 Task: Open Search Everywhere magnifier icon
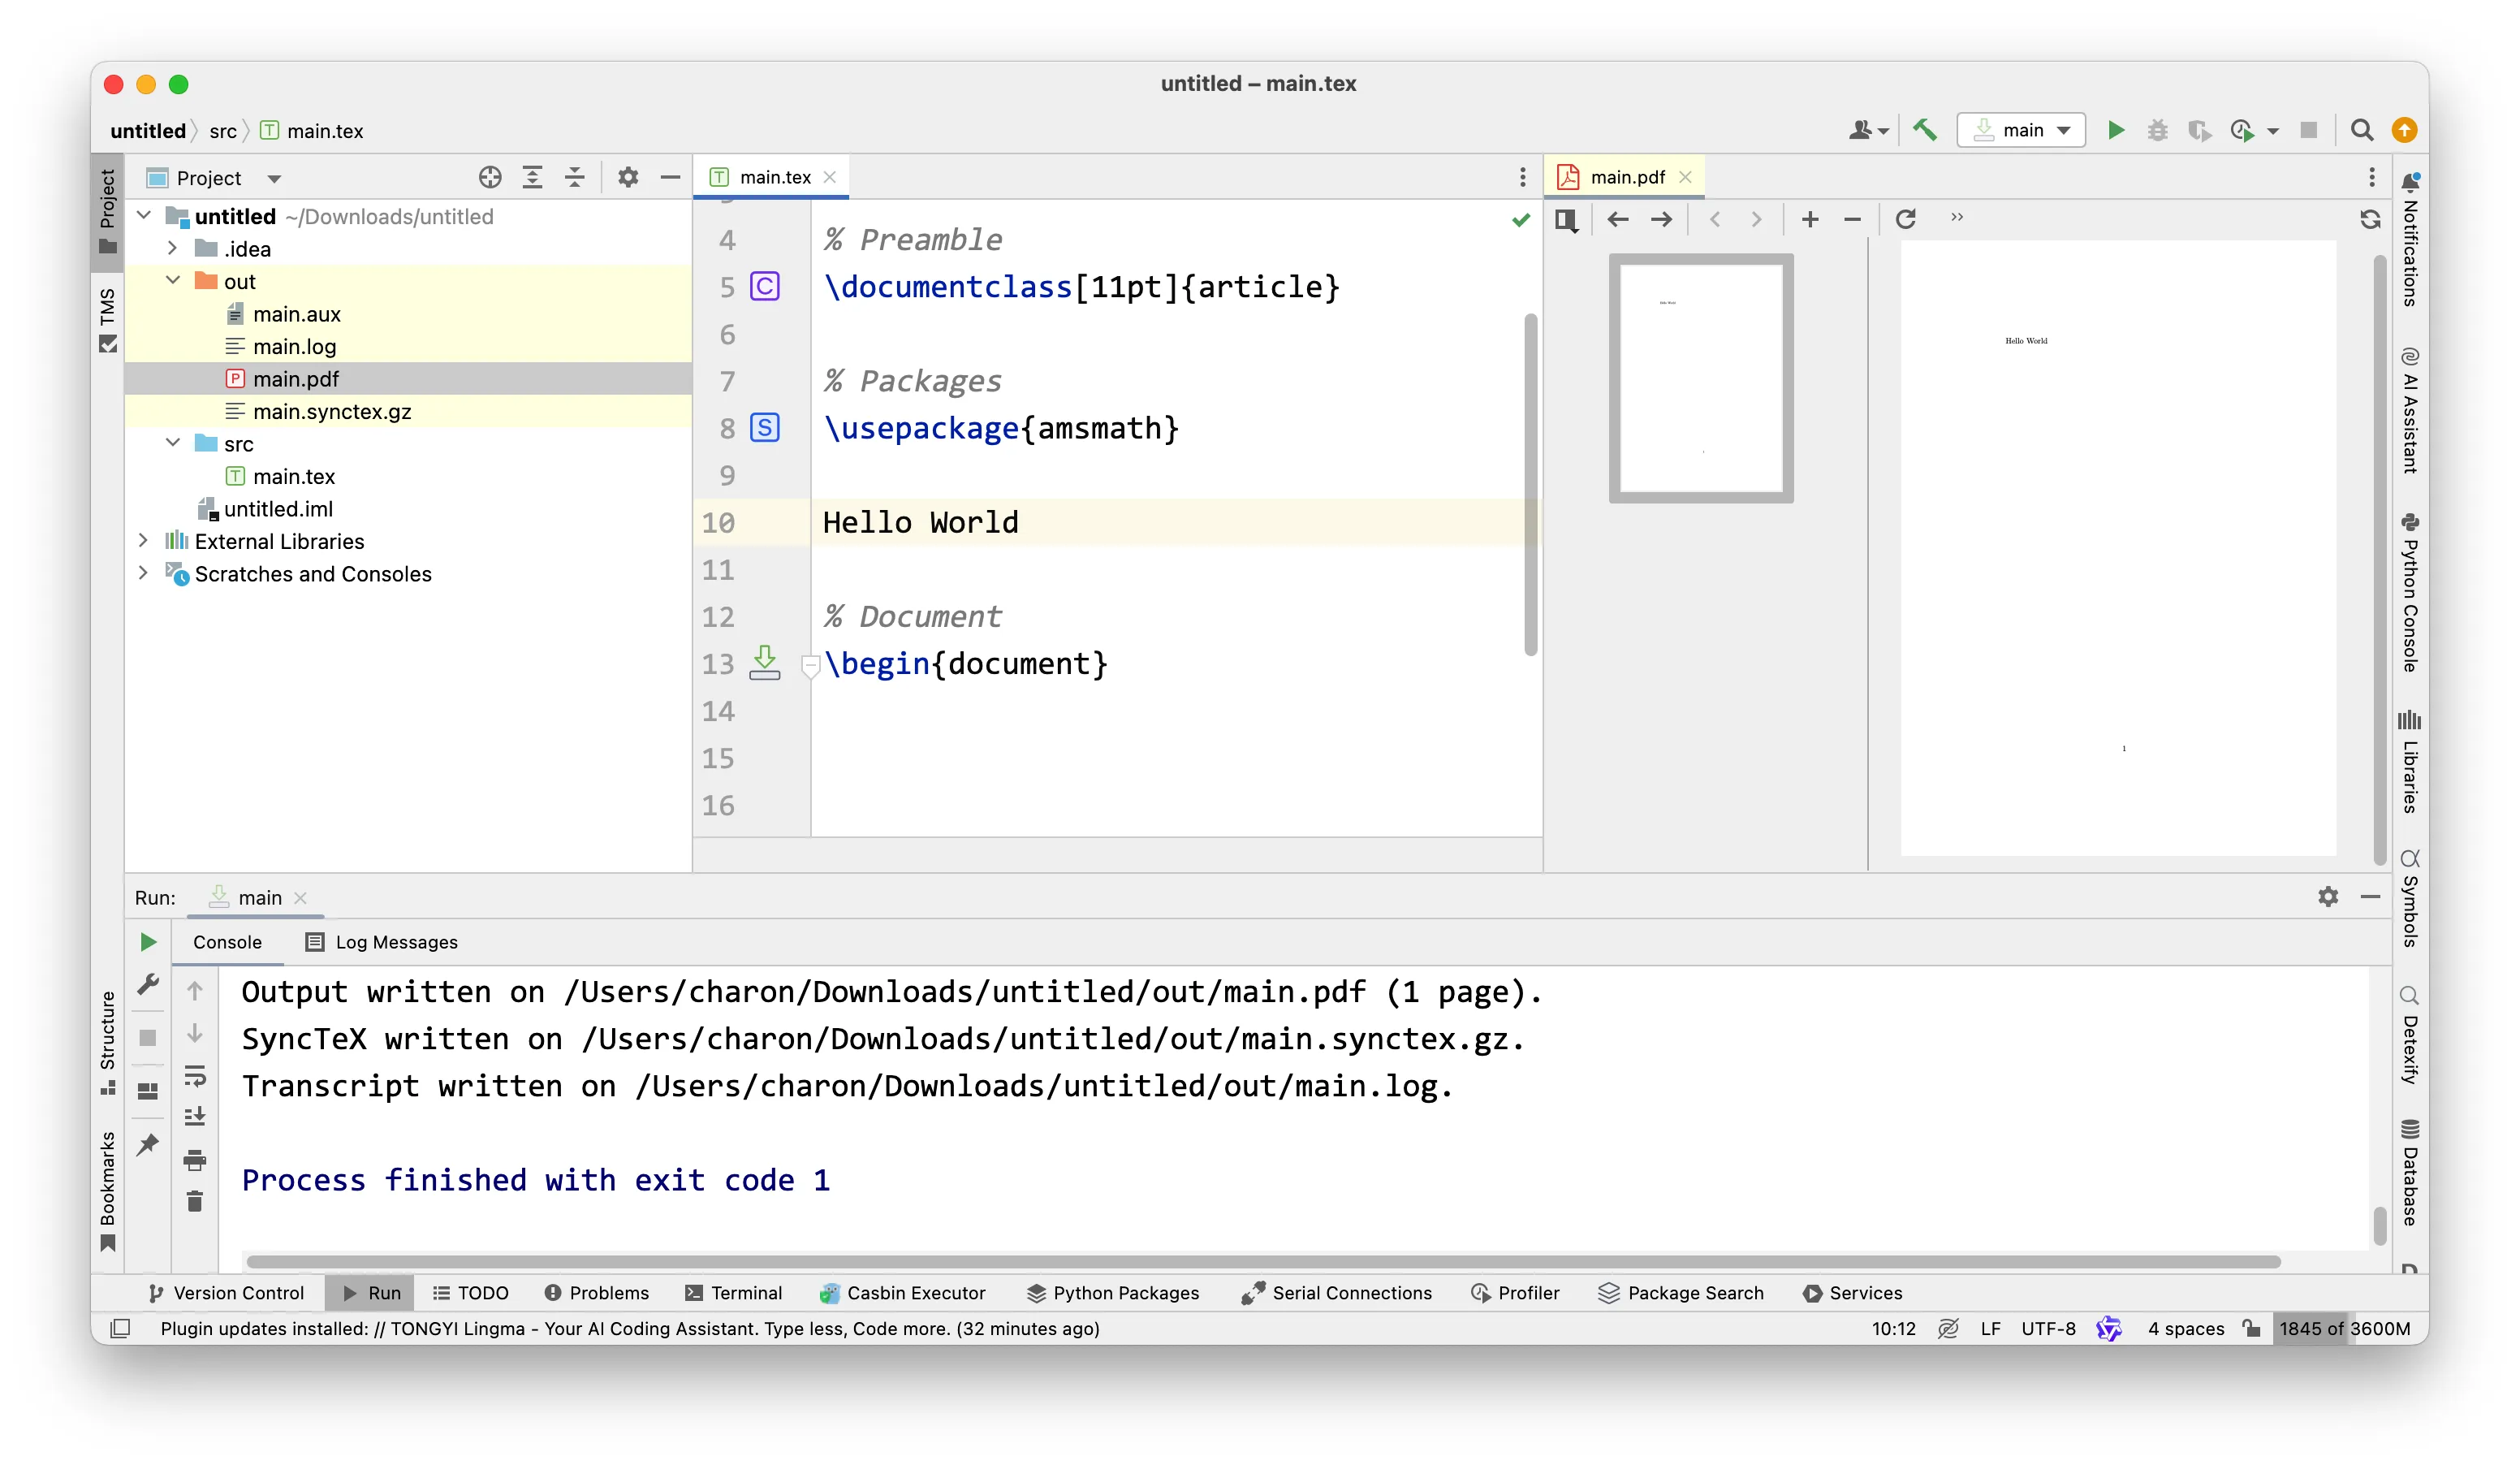[x=2362, y=130]
